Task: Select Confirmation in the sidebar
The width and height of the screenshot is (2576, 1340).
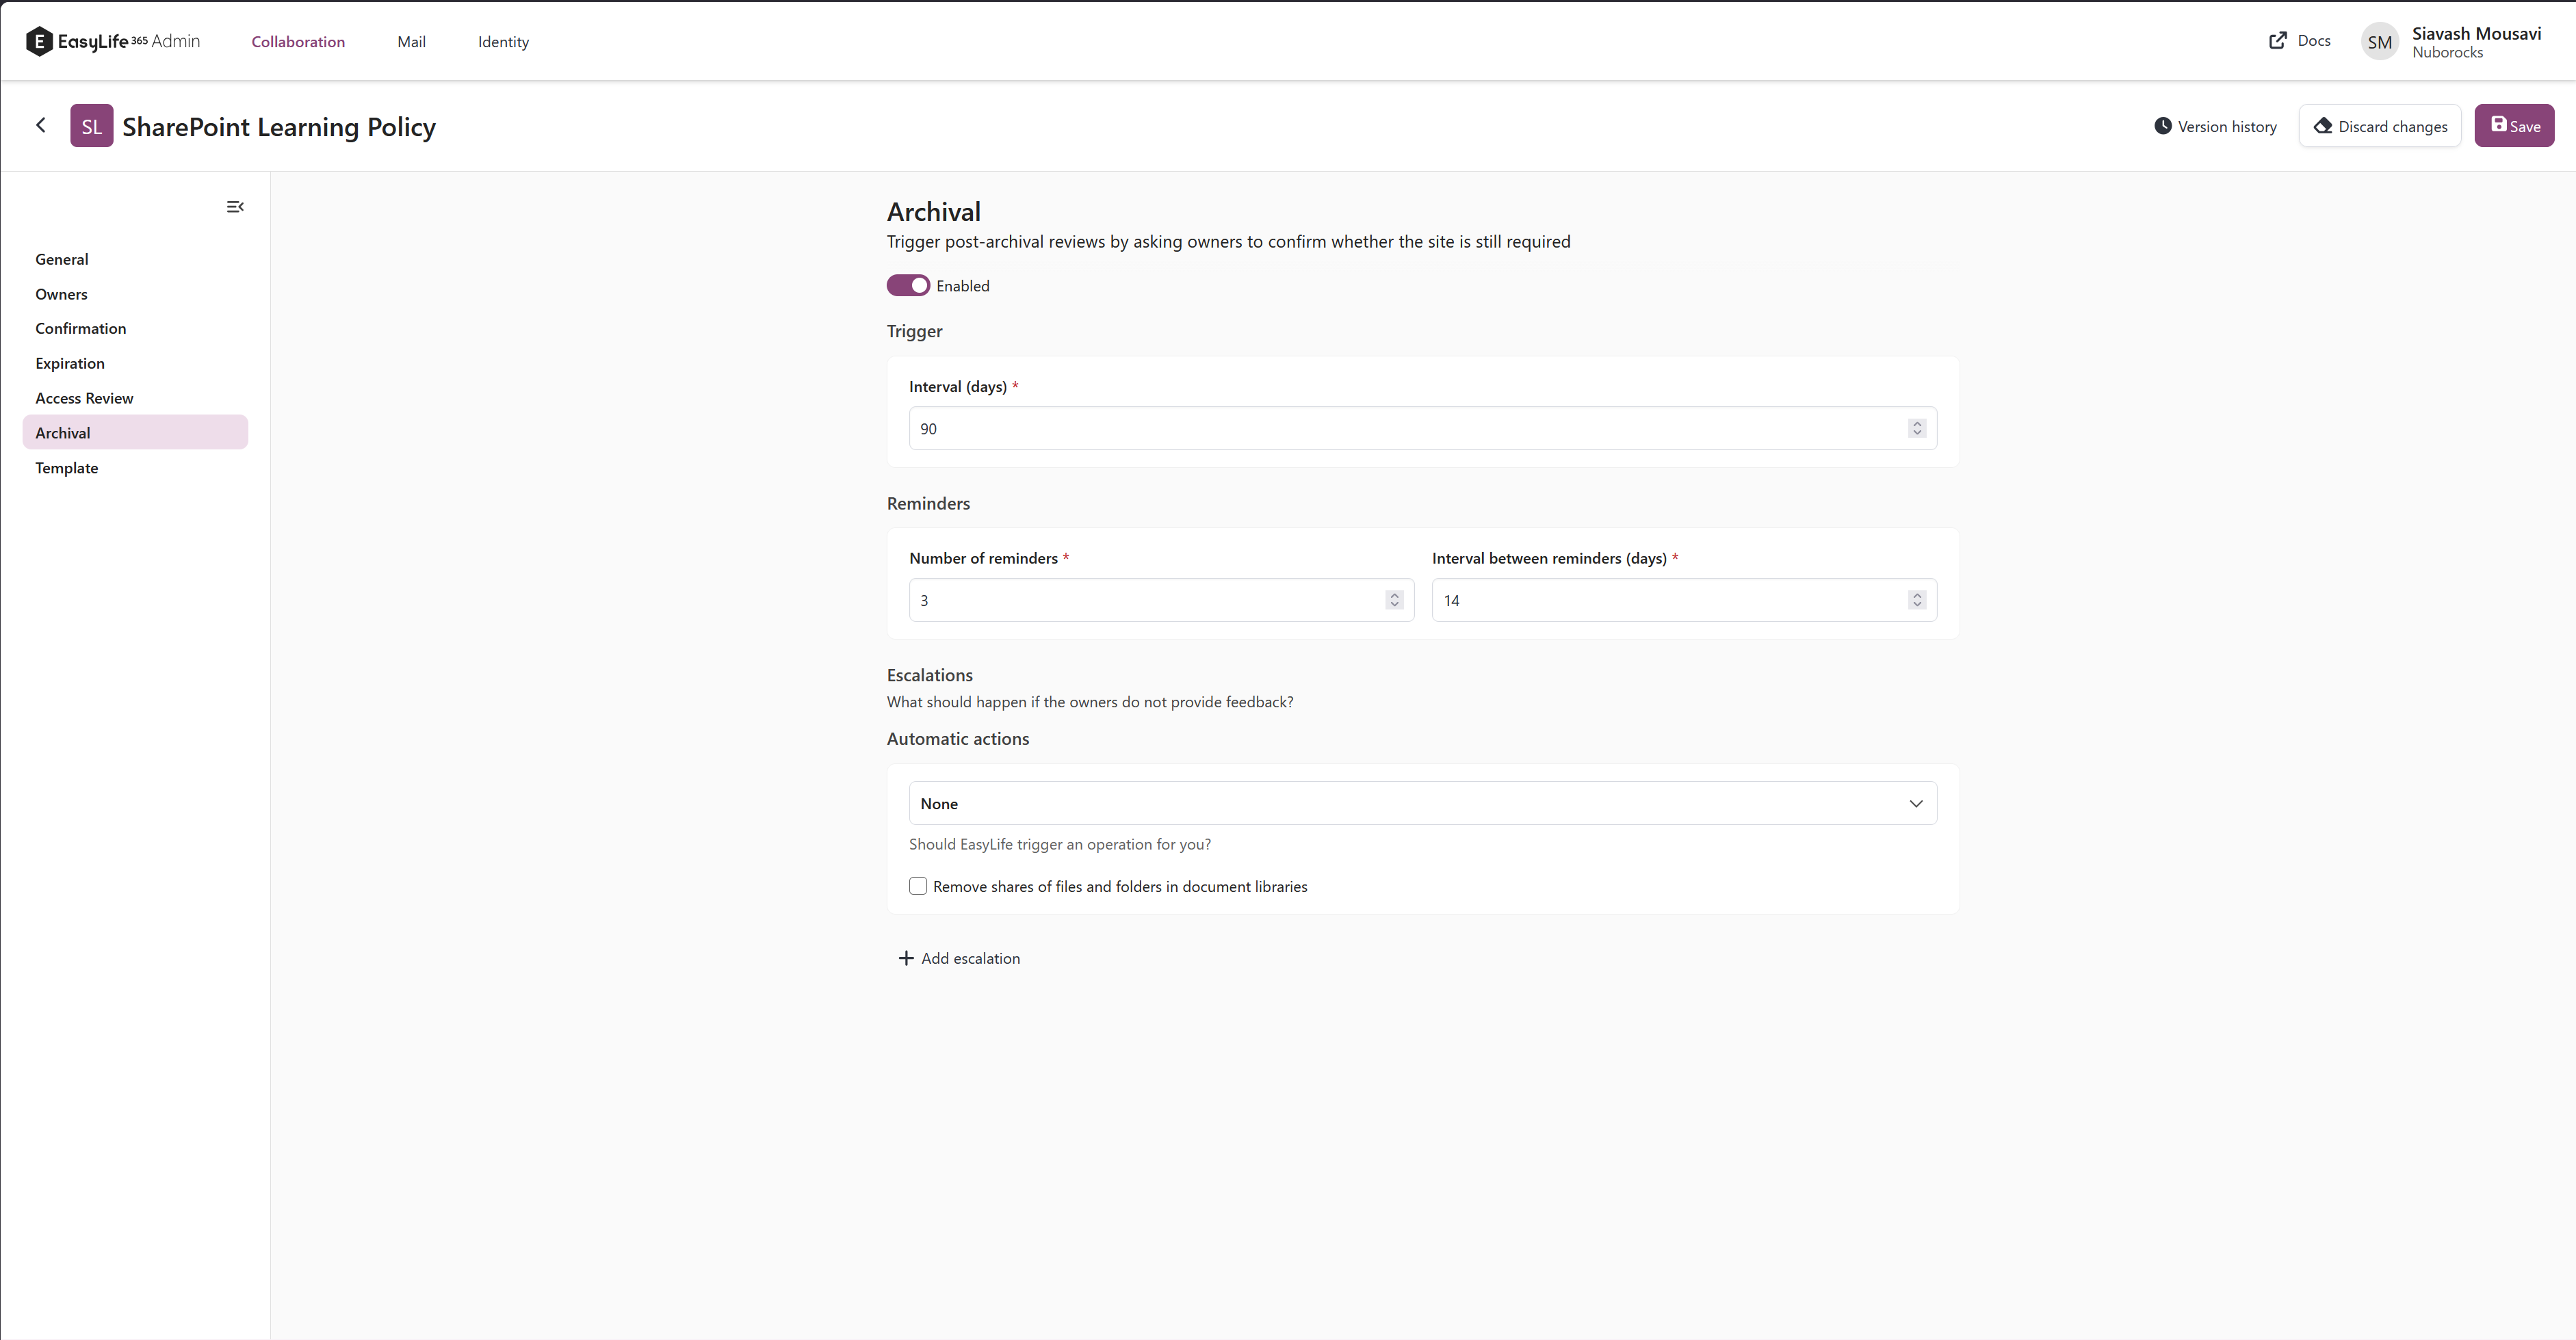Action: (x=135, y=328)
